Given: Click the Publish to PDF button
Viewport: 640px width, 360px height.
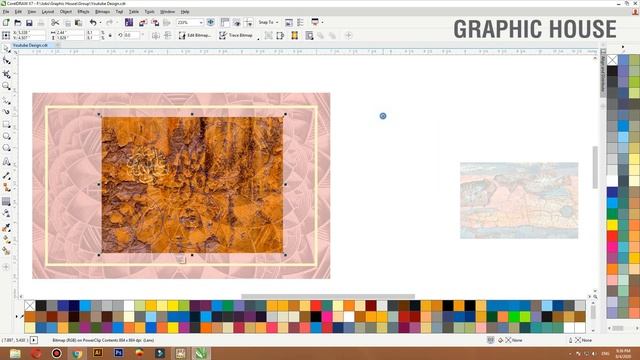Looking at the screenshot, I should pos(167,23).
